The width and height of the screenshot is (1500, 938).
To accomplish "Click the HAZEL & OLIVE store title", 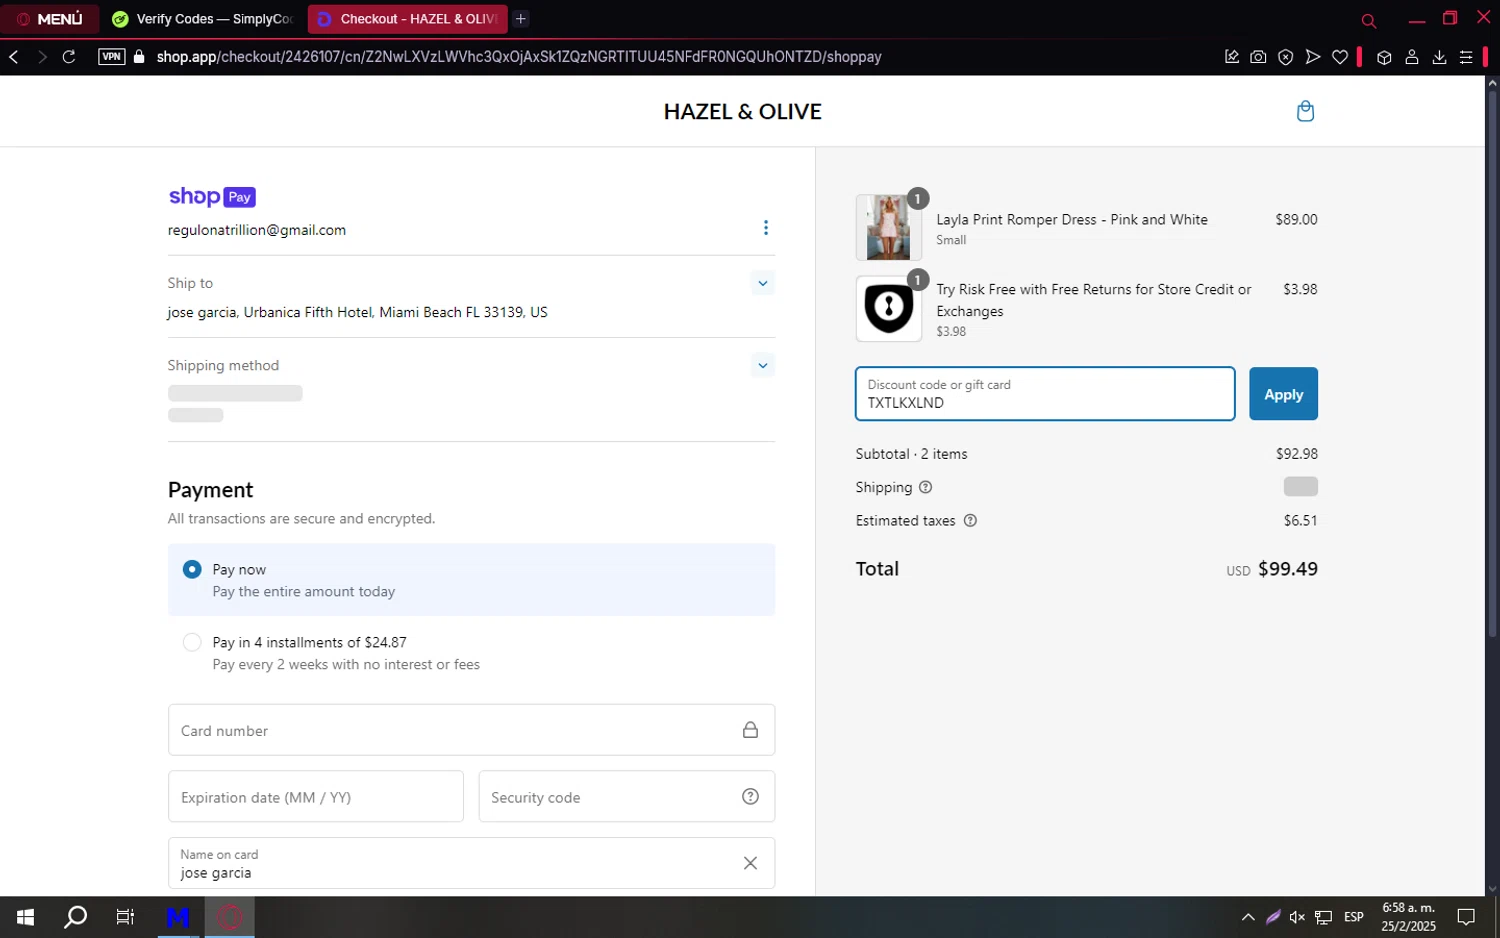I will [x=743, y=112].
